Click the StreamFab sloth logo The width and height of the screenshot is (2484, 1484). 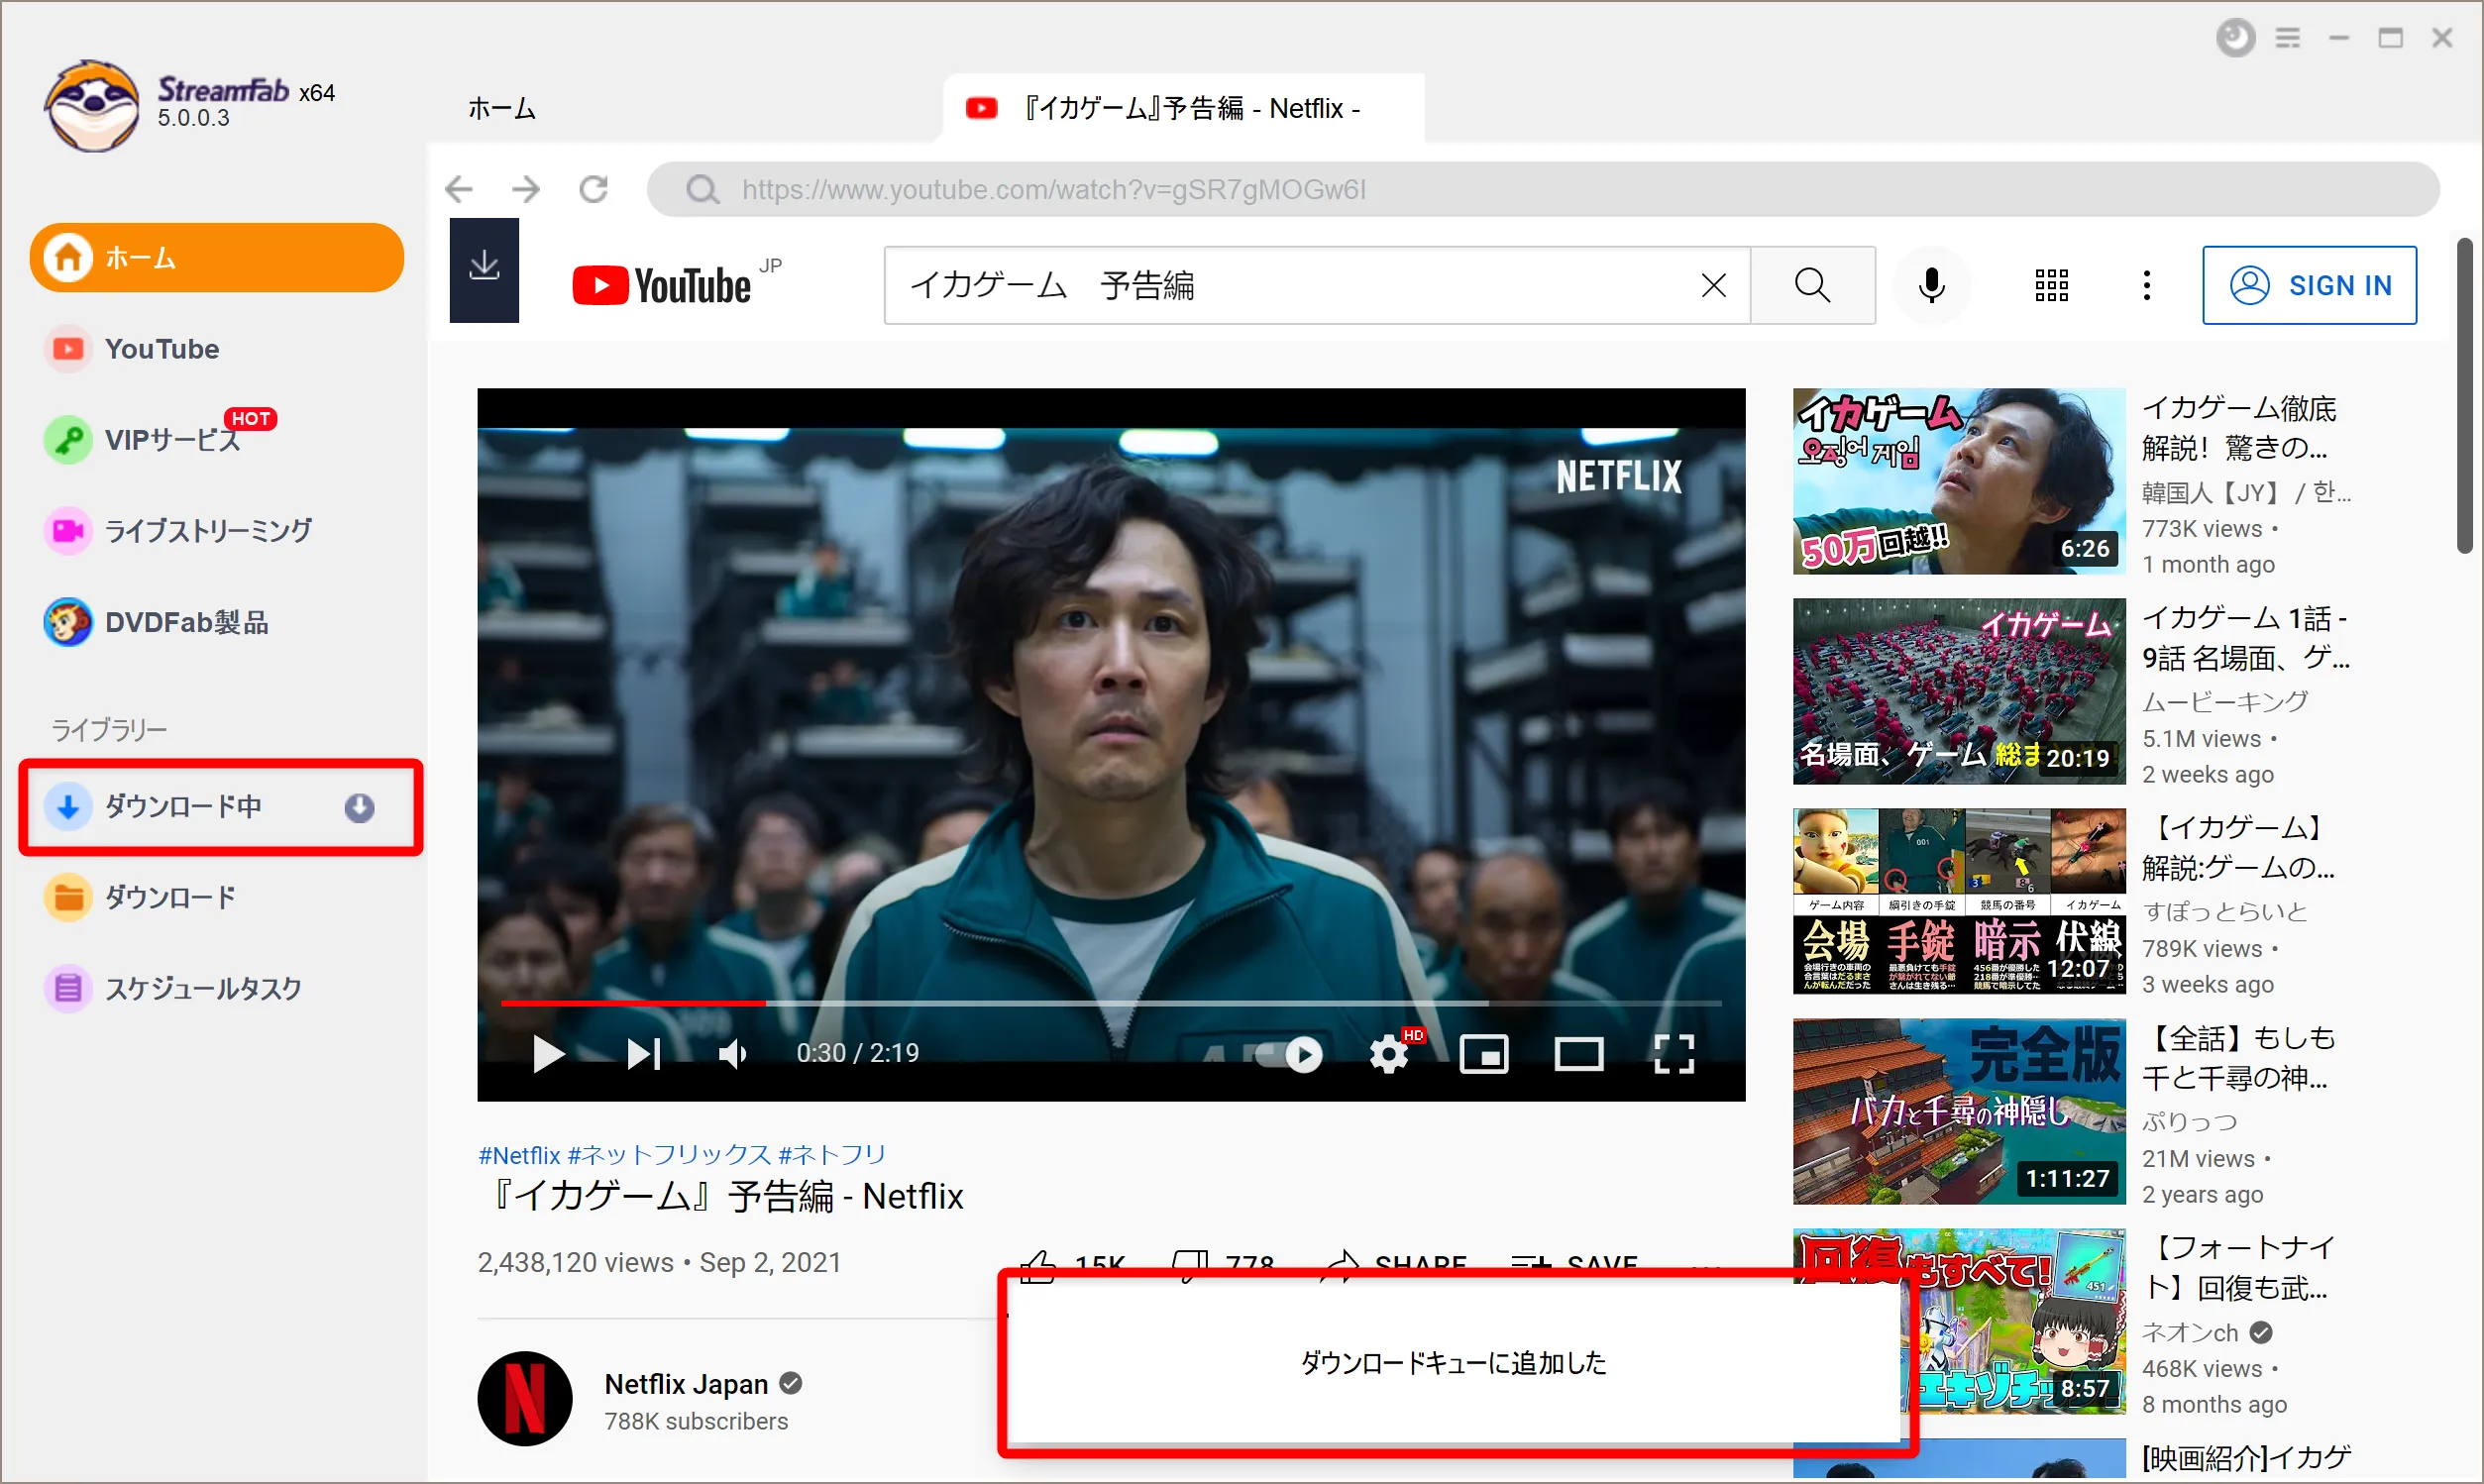point(92,105)
